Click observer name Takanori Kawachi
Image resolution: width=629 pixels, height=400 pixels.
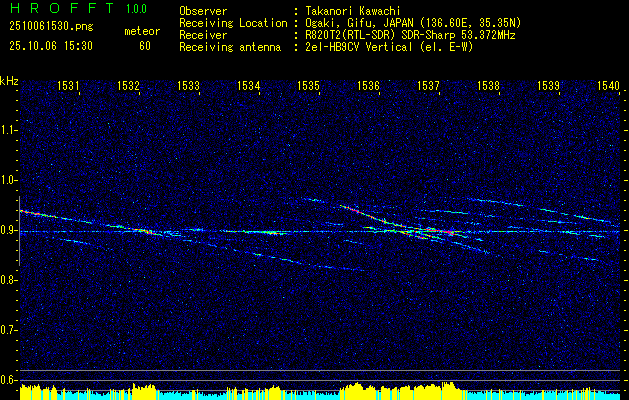pyautogui.click(x=353, y=11)
